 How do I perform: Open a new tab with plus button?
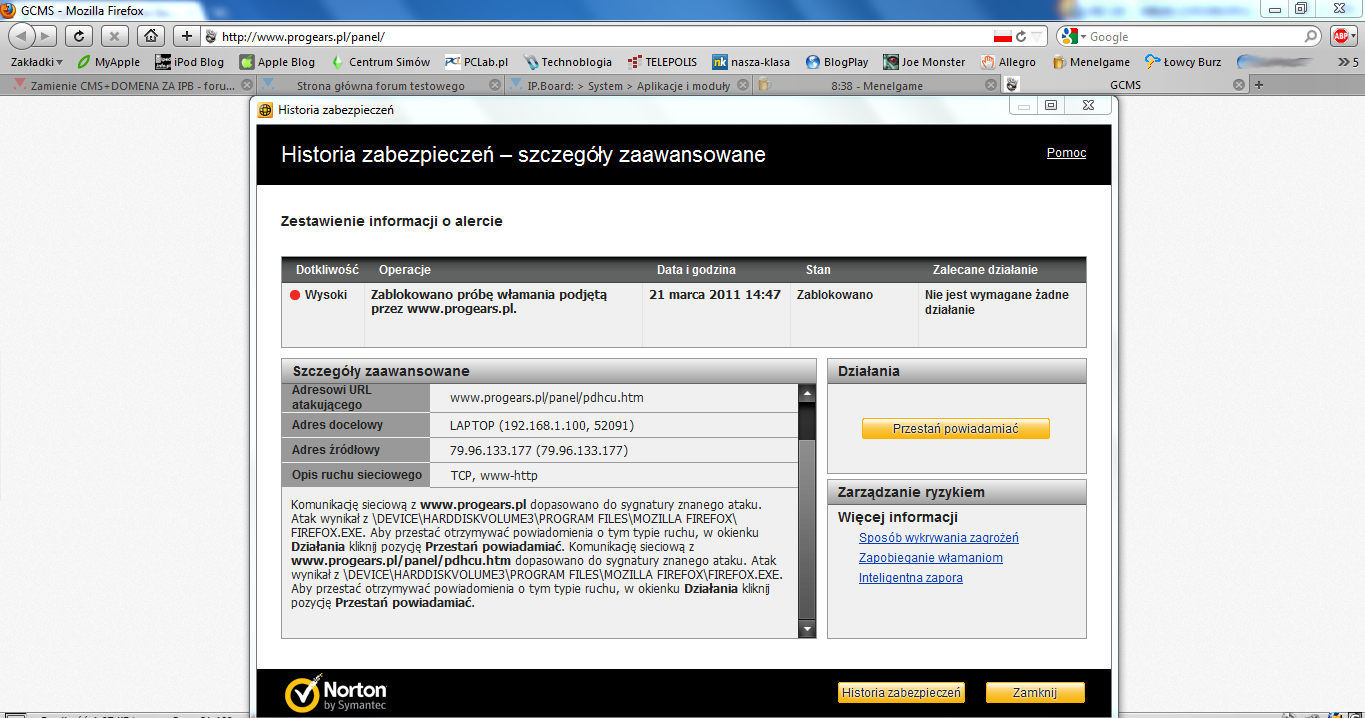(x=1259, y=85)
